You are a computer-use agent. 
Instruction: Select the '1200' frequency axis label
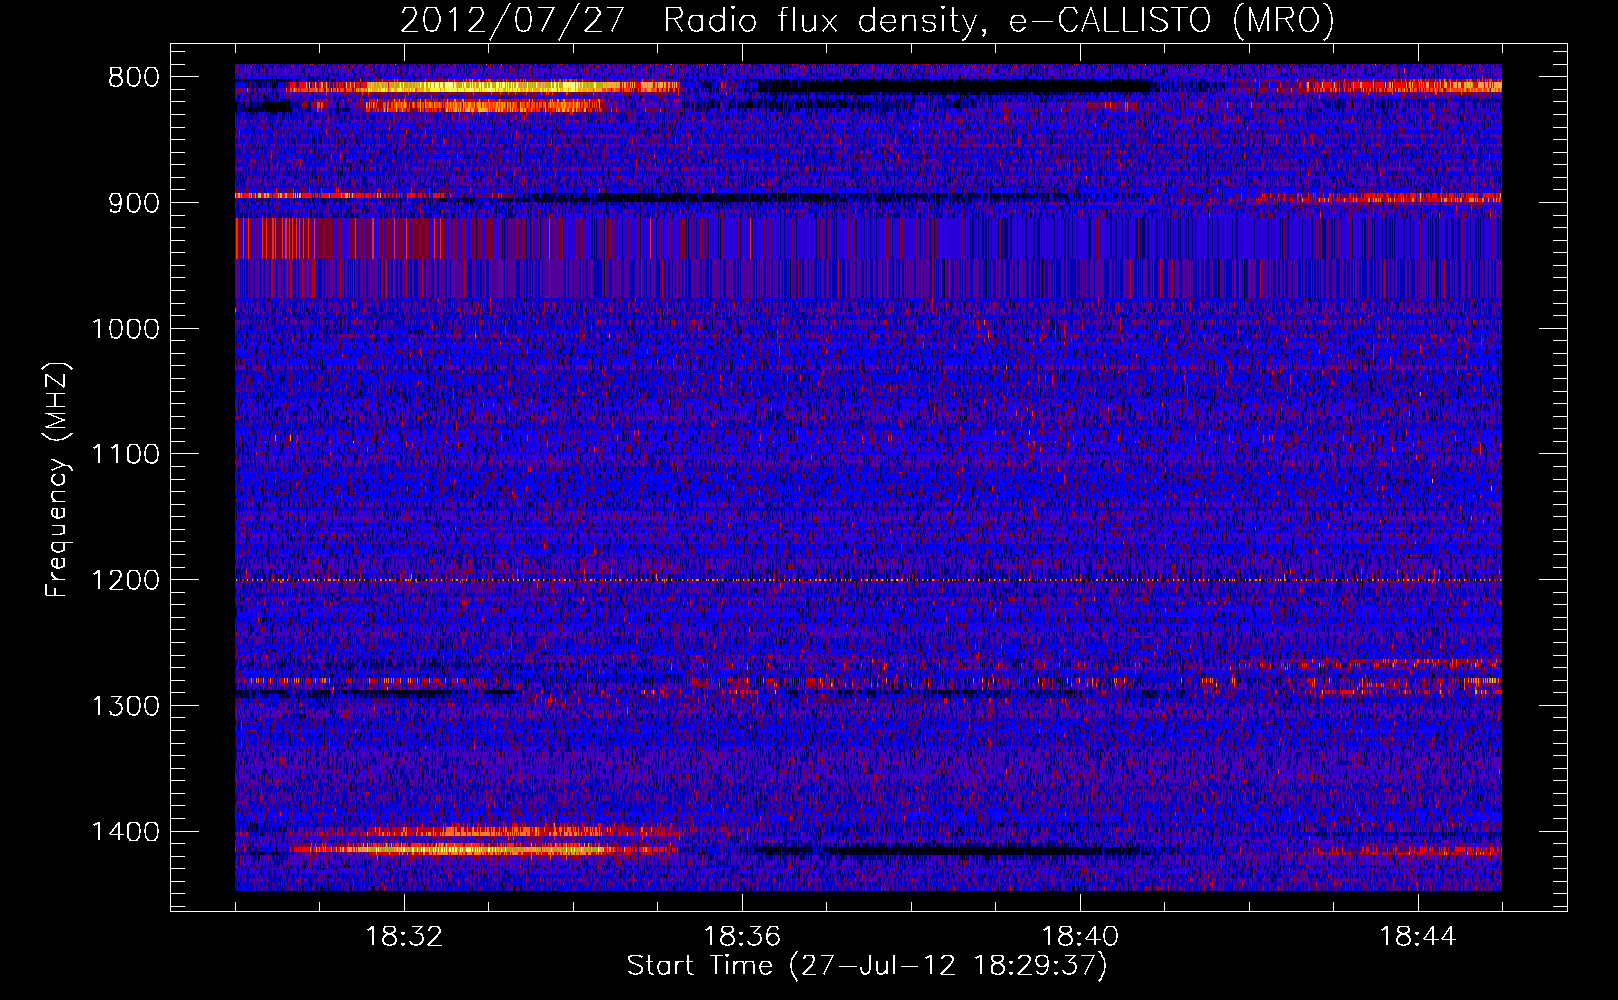[x=125, y=581]
